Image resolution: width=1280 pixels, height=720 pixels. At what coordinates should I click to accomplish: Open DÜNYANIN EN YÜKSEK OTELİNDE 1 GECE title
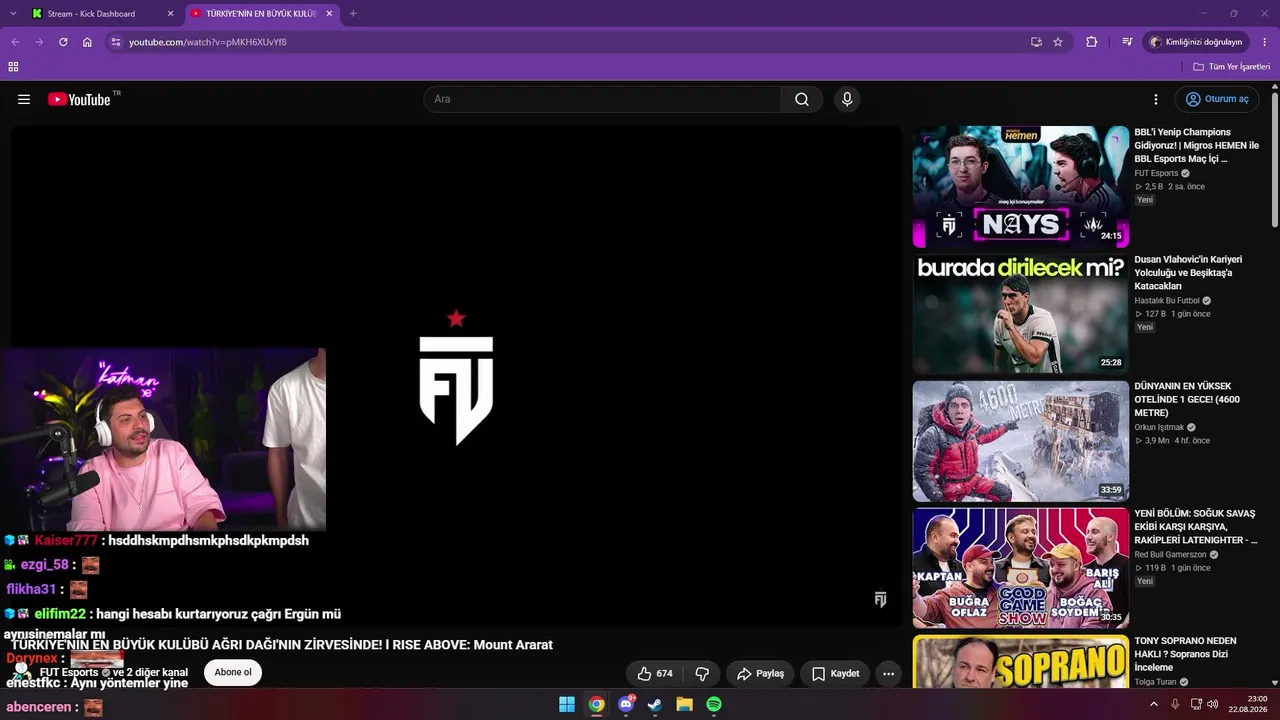(x=1187, y=400)
